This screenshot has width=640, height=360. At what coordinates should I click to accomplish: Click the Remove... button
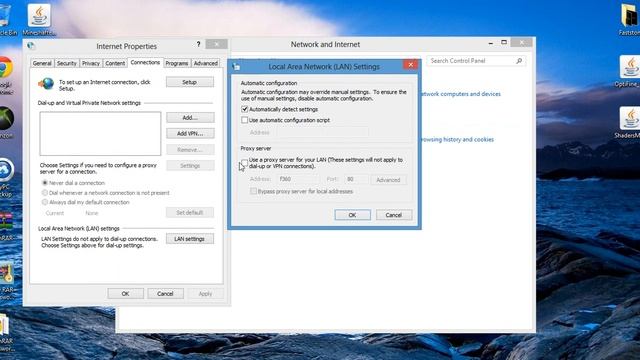pyautogui.click(x=190, y=150)
